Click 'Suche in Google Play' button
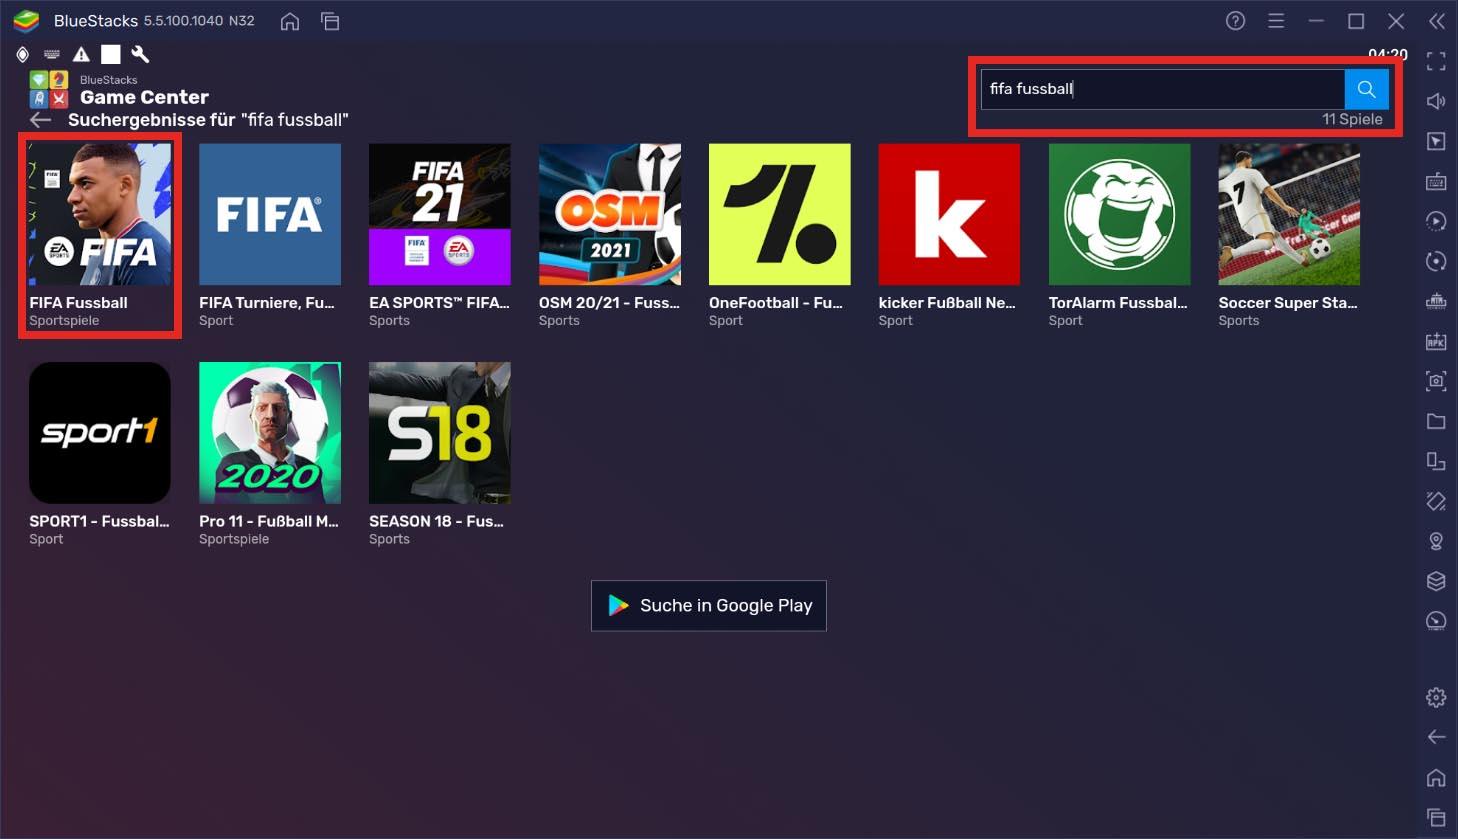1458x839 pixels. click(709, 606)
